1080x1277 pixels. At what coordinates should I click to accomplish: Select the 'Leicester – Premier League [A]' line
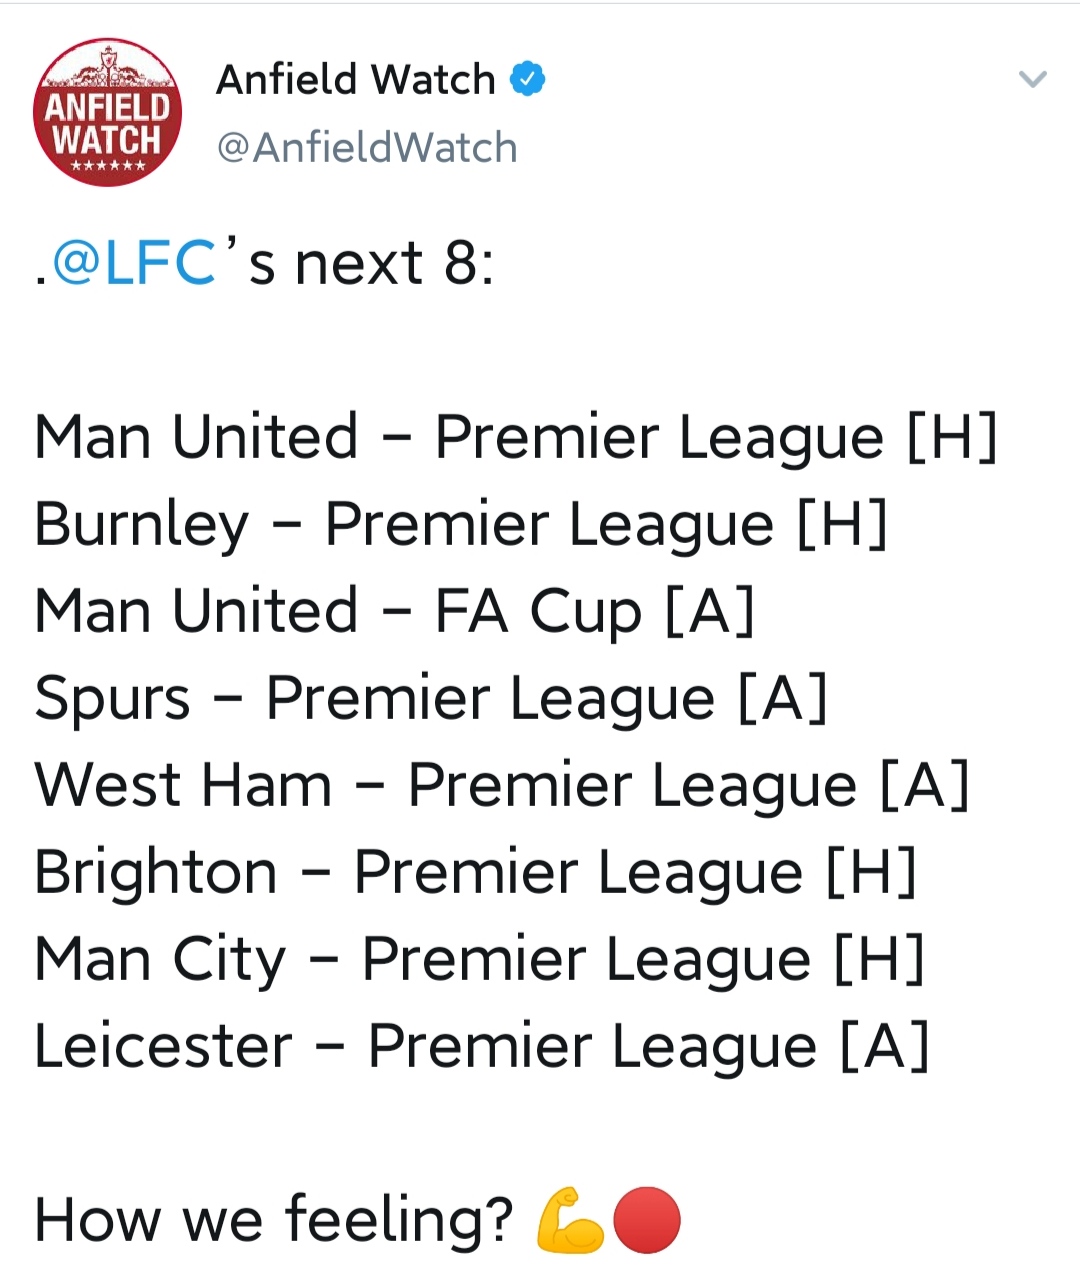(482, 1047)
